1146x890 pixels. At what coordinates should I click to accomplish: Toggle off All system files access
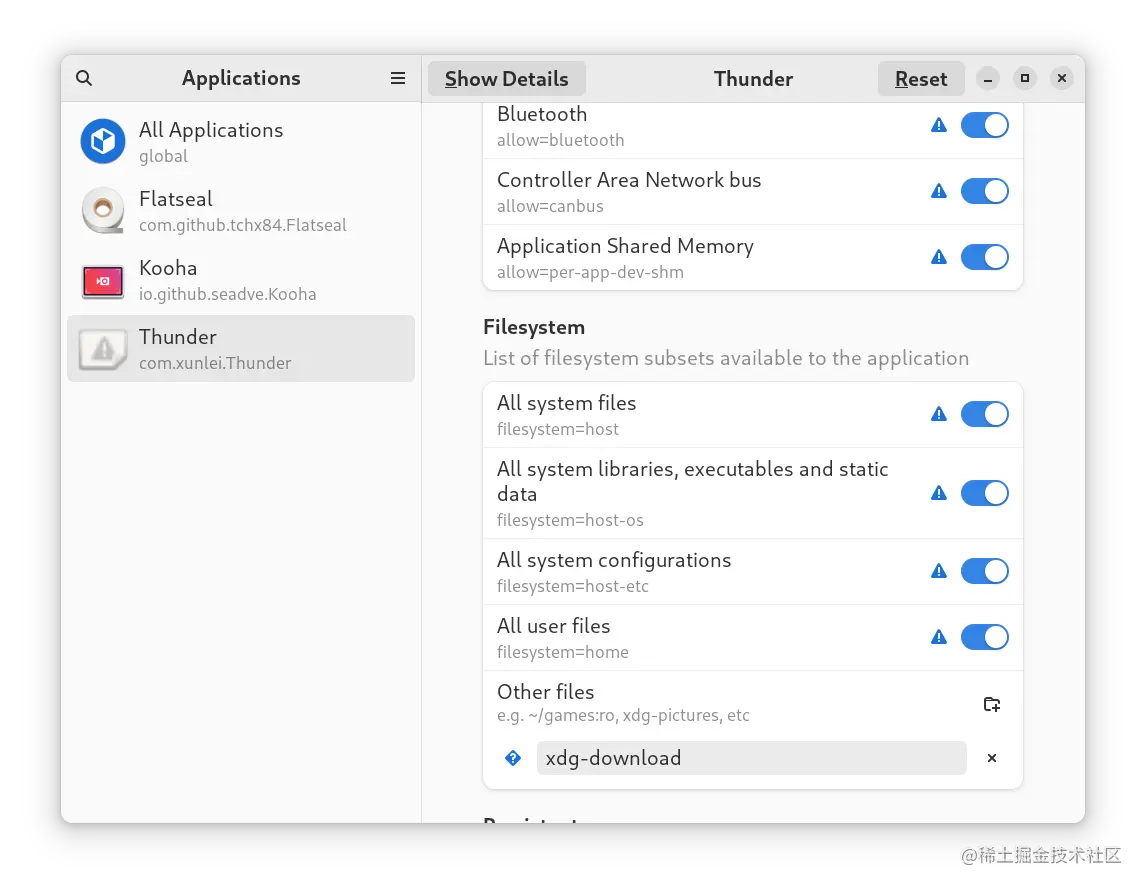[984, 414]
